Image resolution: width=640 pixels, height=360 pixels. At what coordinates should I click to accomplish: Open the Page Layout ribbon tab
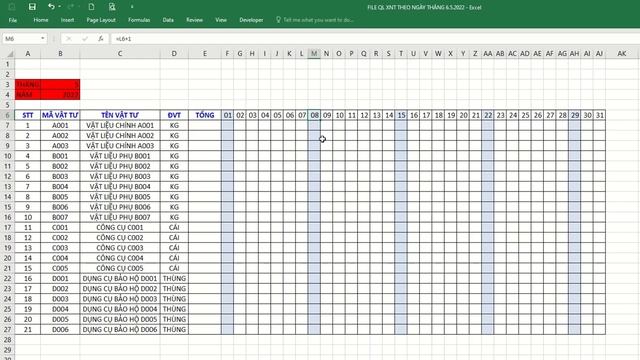point(101,20)
